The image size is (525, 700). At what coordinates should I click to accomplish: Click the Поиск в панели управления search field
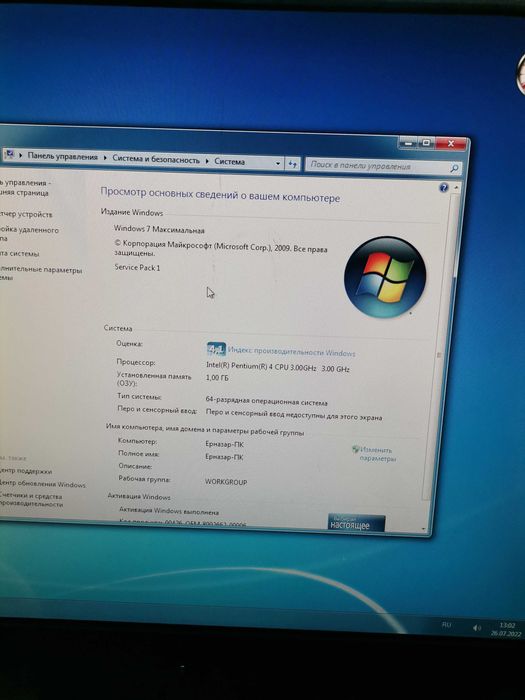pyautogui.click(x=377, y=166)
